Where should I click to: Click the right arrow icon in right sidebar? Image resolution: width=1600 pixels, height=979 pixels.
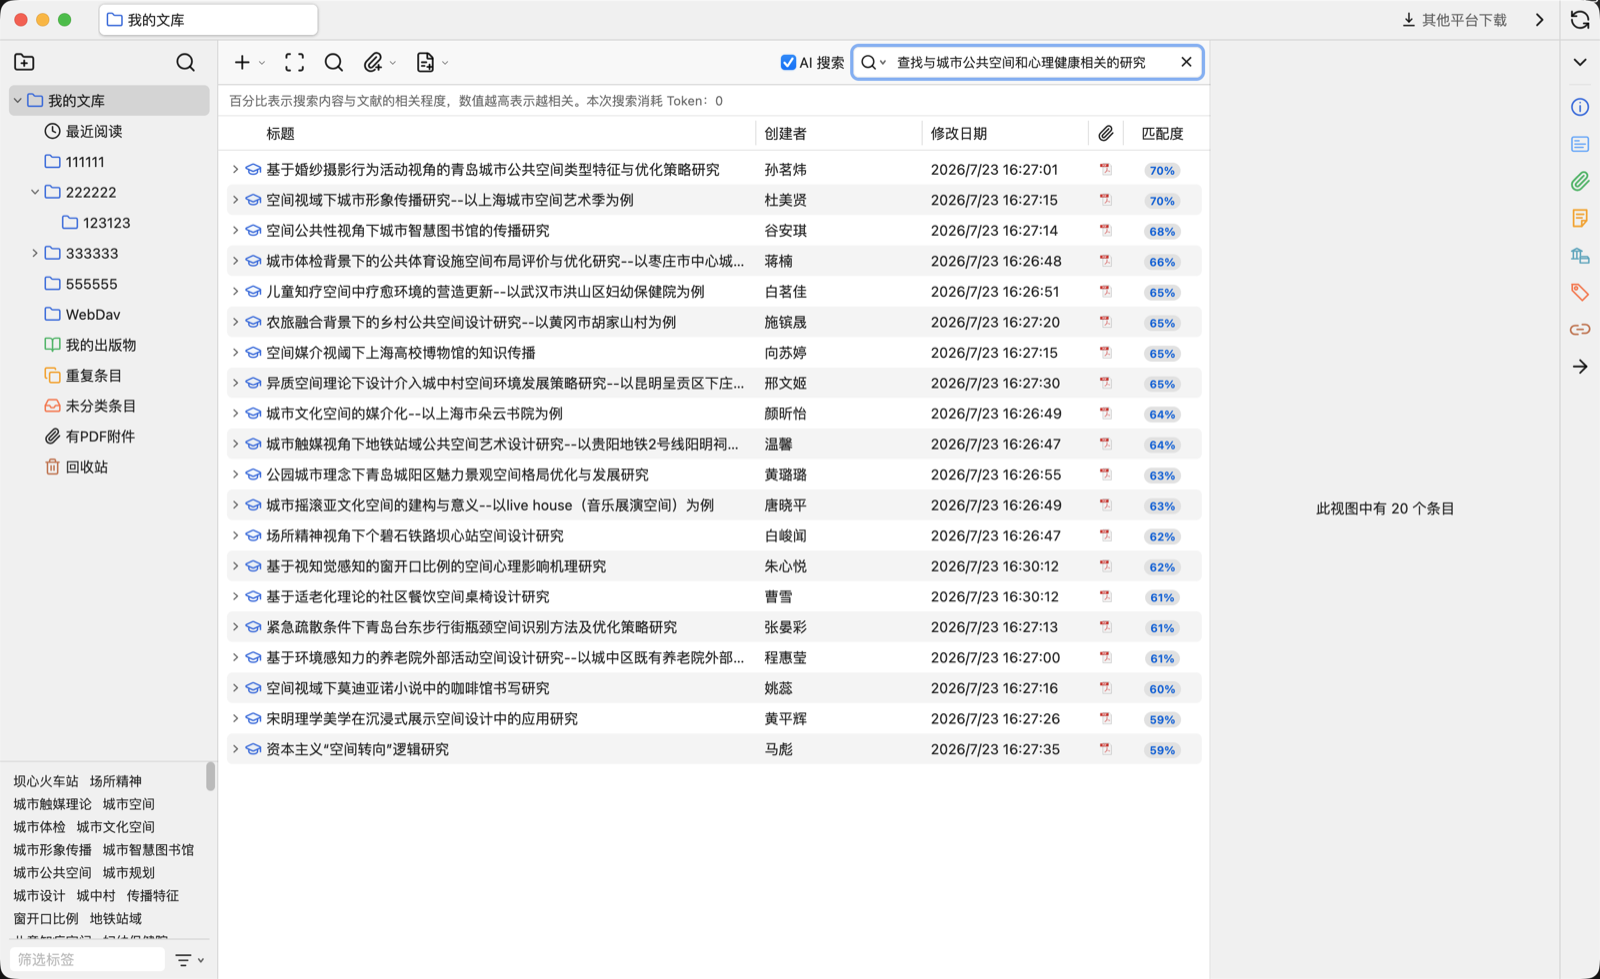(1580, 366)
